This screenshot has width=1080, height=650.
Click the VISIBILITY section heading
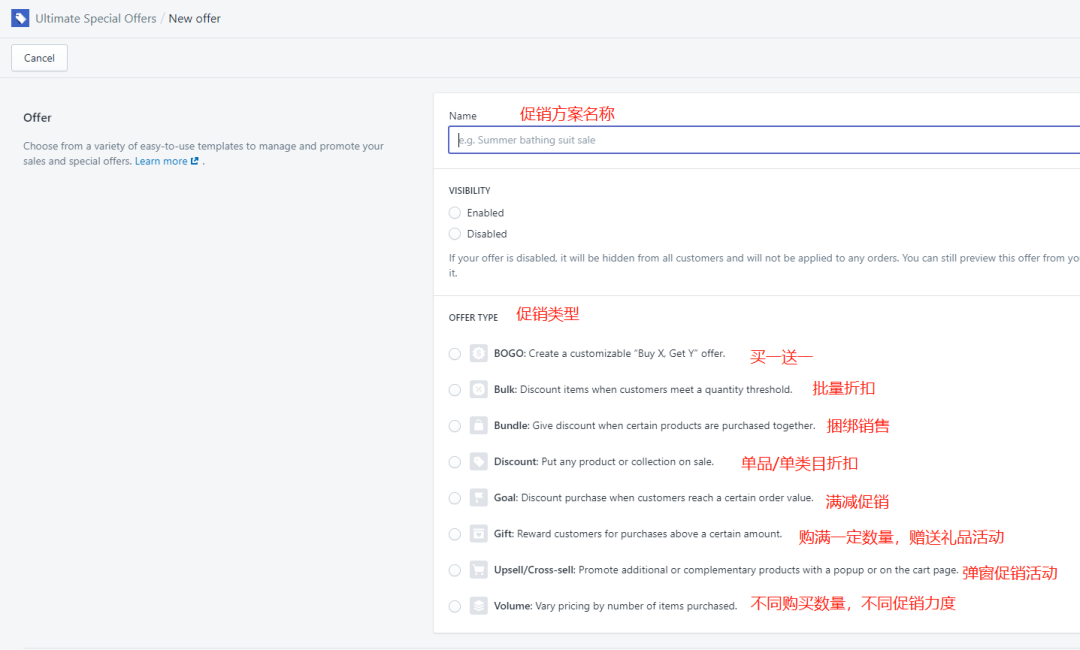click(470, 190)
